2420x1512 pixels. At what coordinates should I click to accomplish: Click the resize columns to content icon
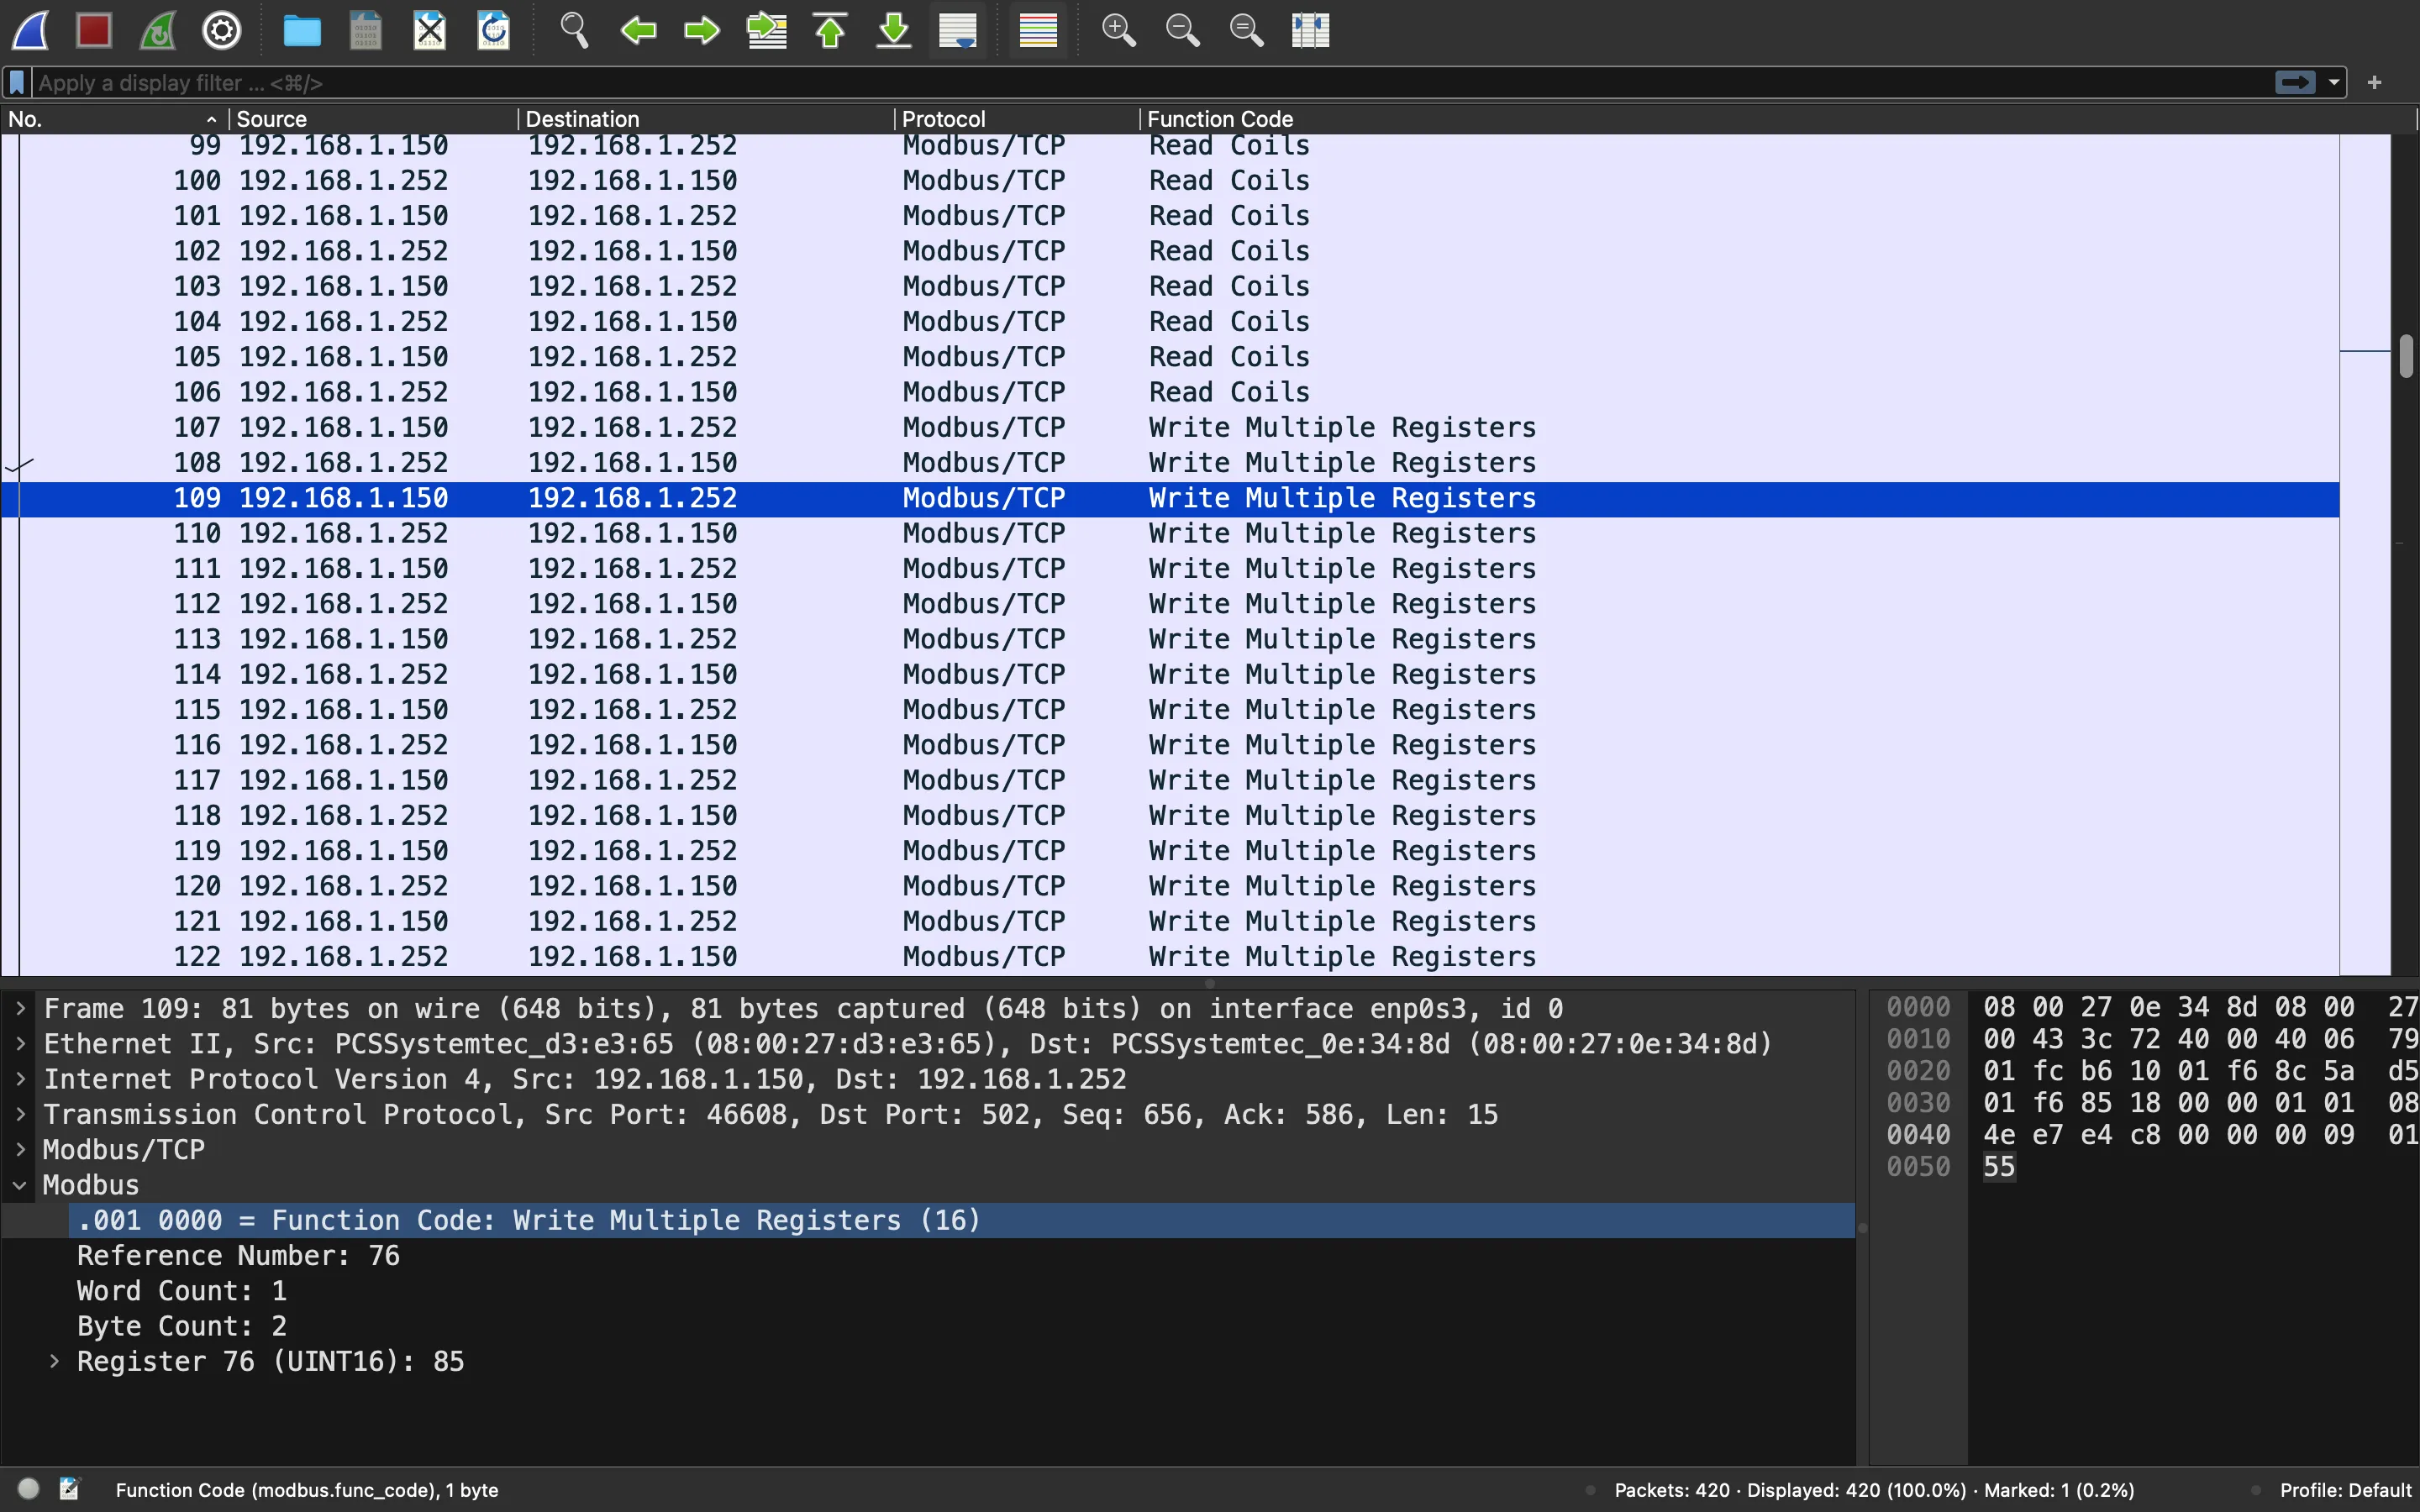pyautogui.click(x=1310, y=30)
